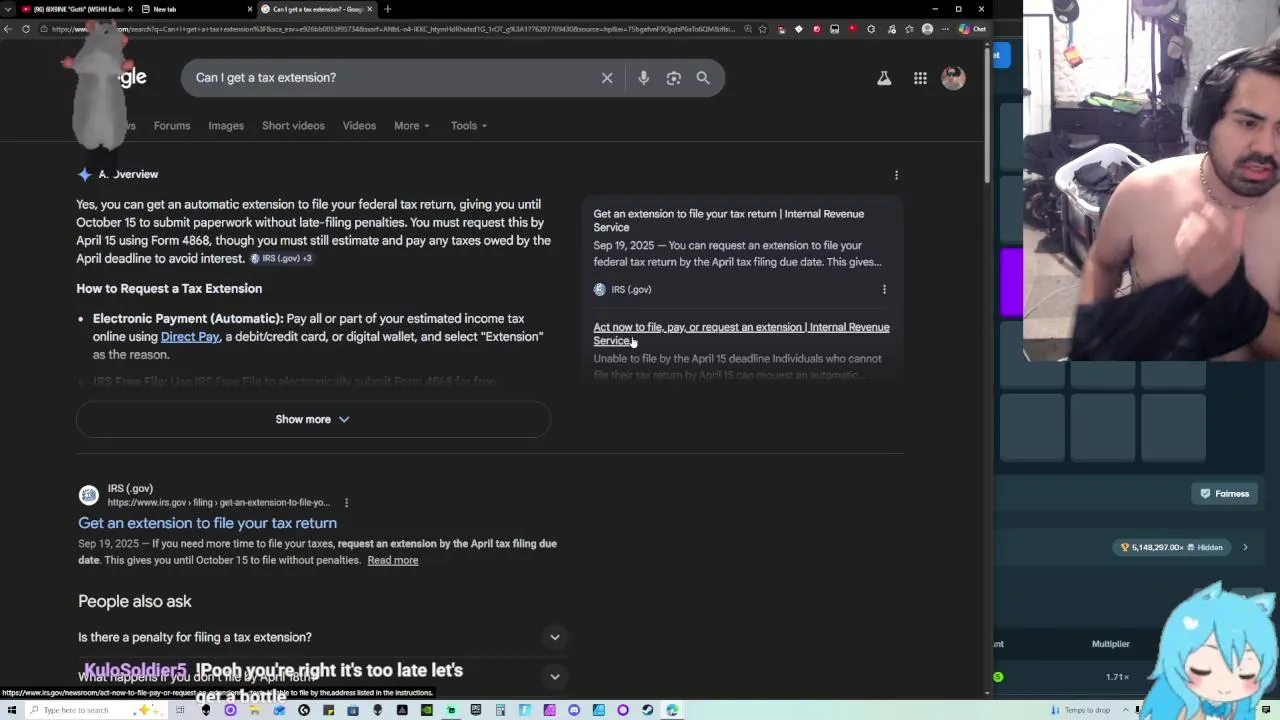Click the IRS (.gov) result favicon

coord(89,495)
